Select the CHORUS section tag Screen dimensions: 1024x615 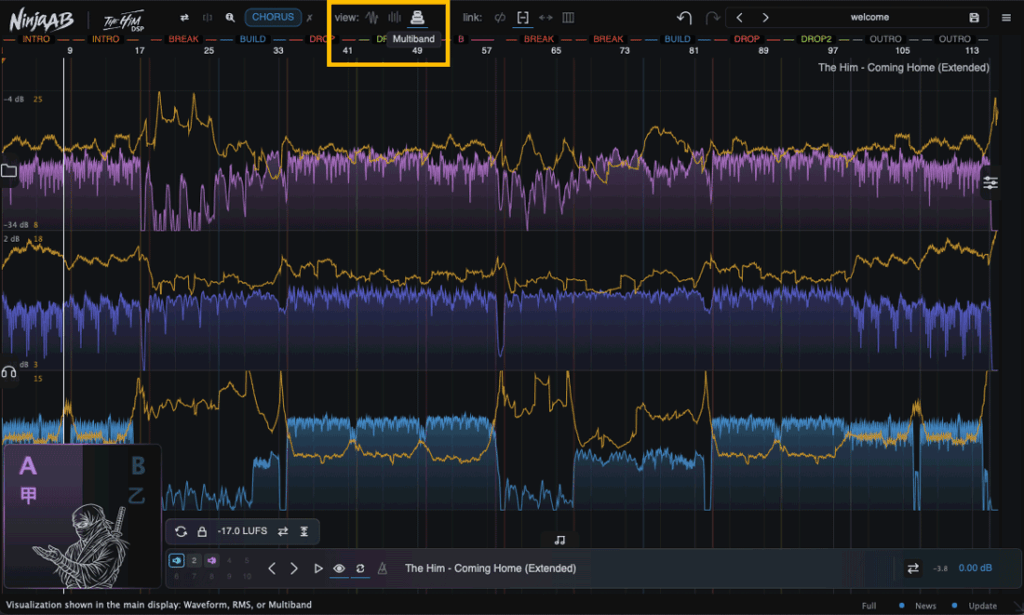273,17
